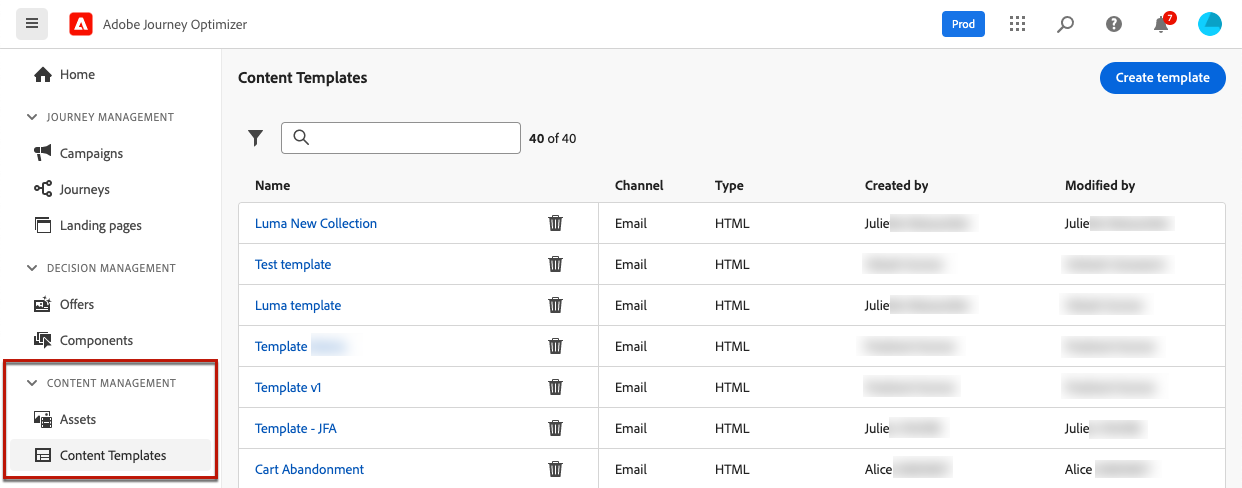Collapse the Content Management section
Viewport: 1242px width, 488px height.
32,383
